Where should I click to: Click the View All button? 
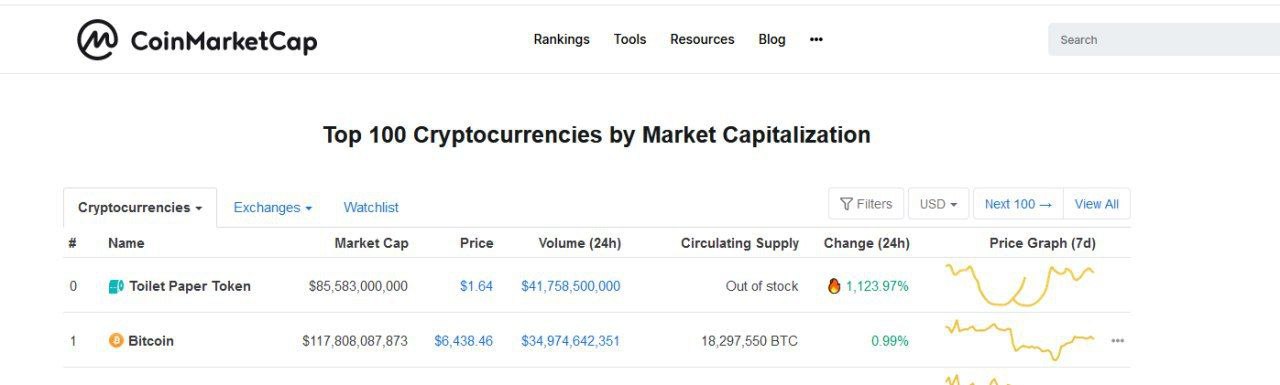coord(1097,204)
